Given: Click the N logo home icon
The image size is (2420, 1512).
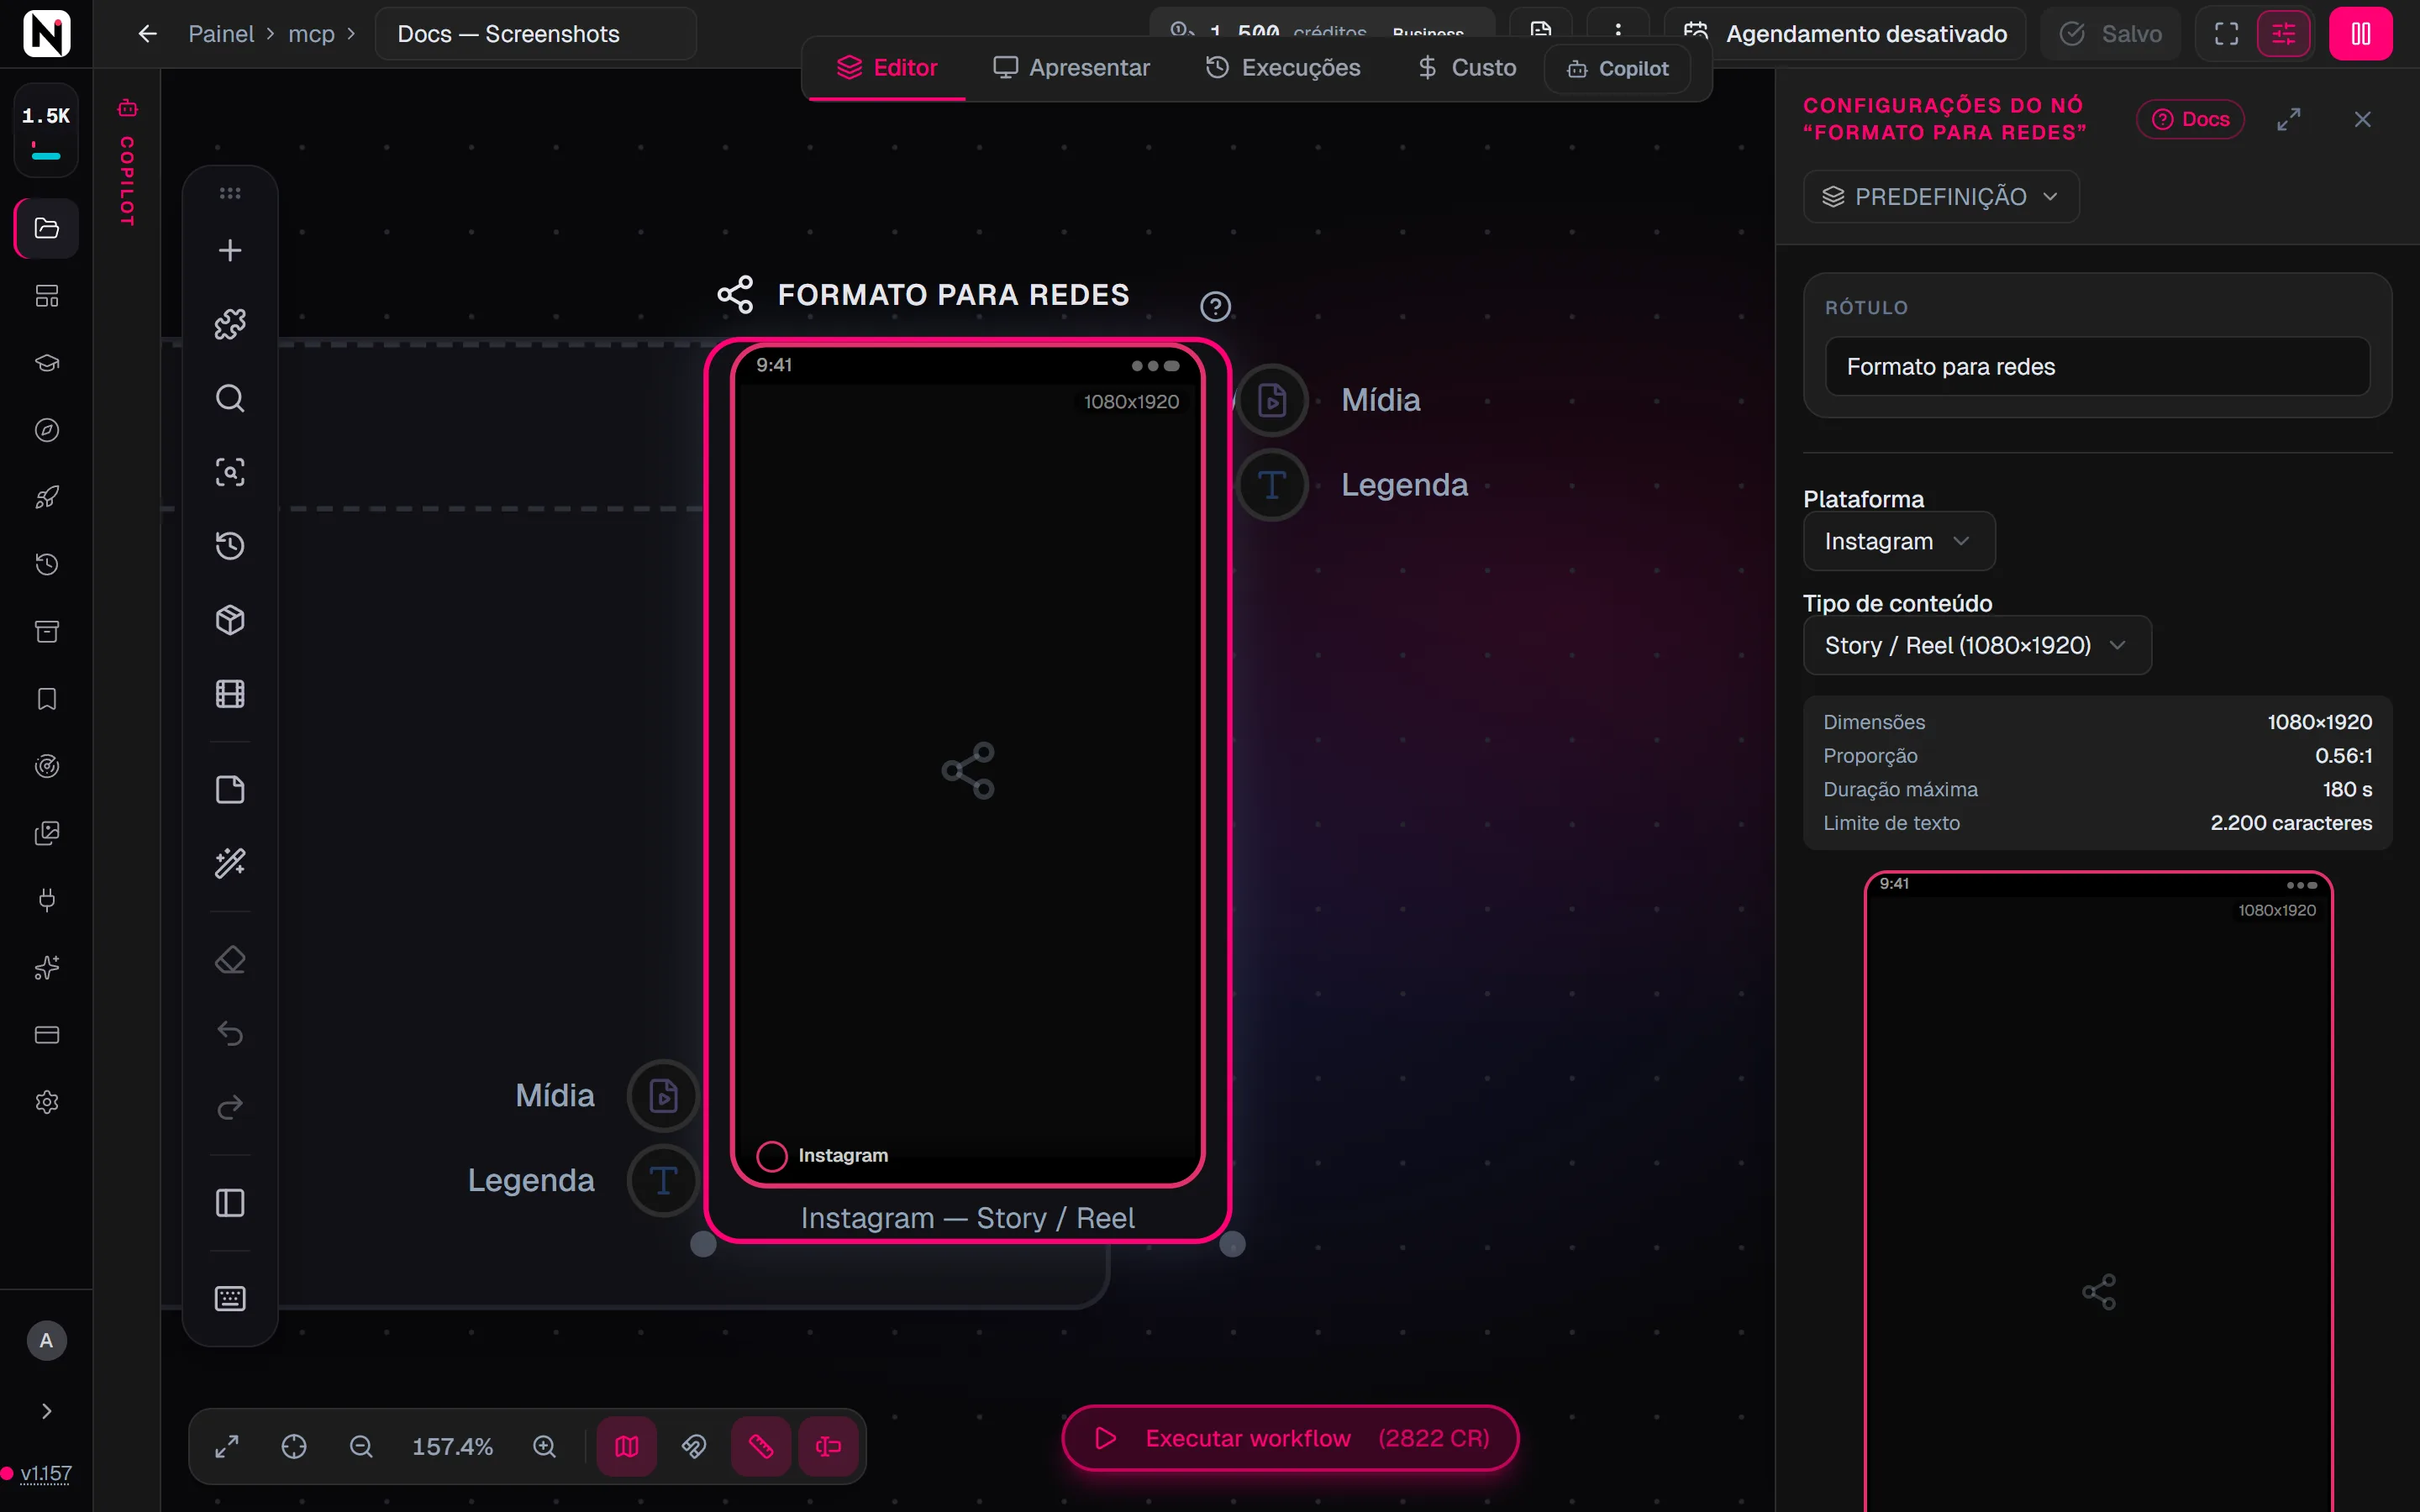Looking at the screenshot, I should (x=46, y=33).
